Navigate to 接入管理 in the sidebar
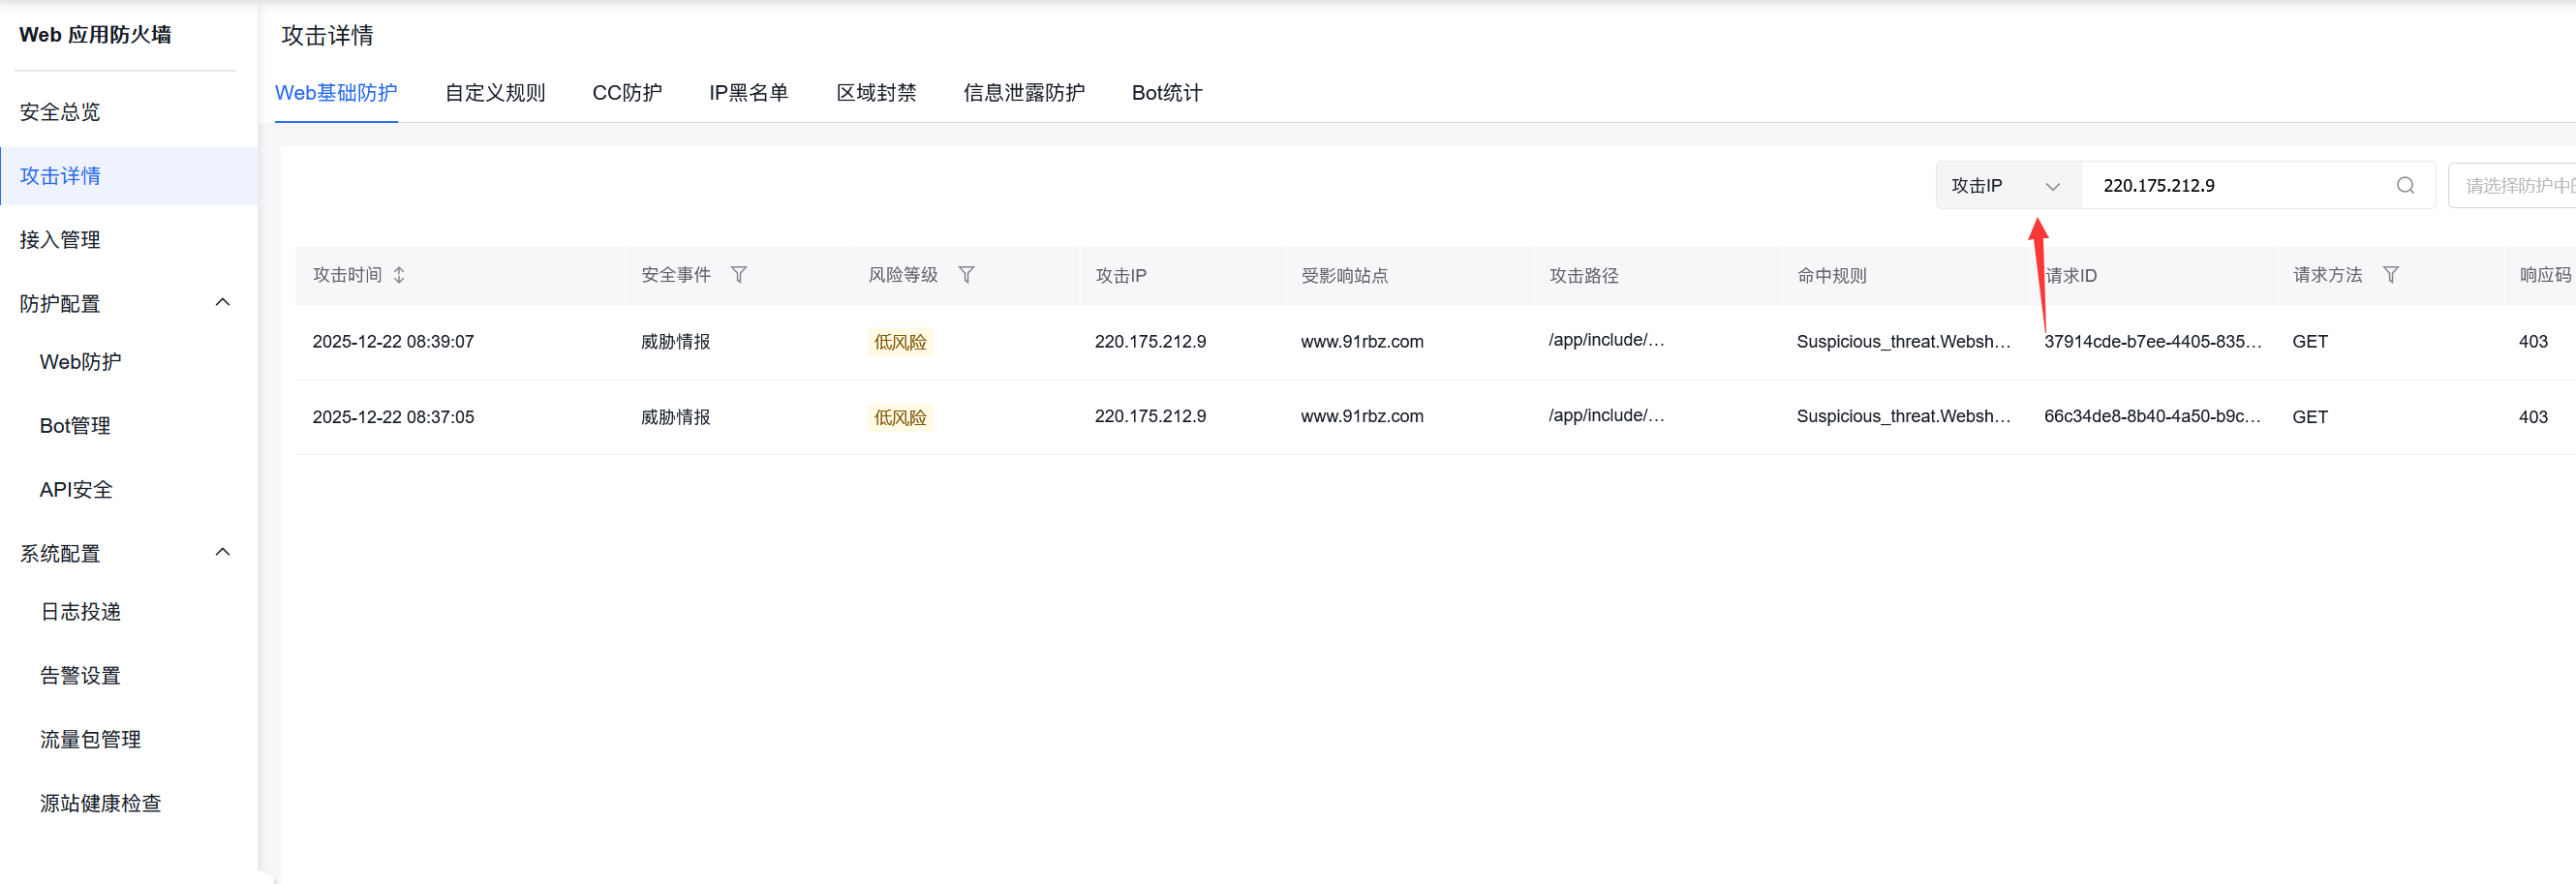The image size is (2576, 884). pyautogui.click(x=60, y=239)
